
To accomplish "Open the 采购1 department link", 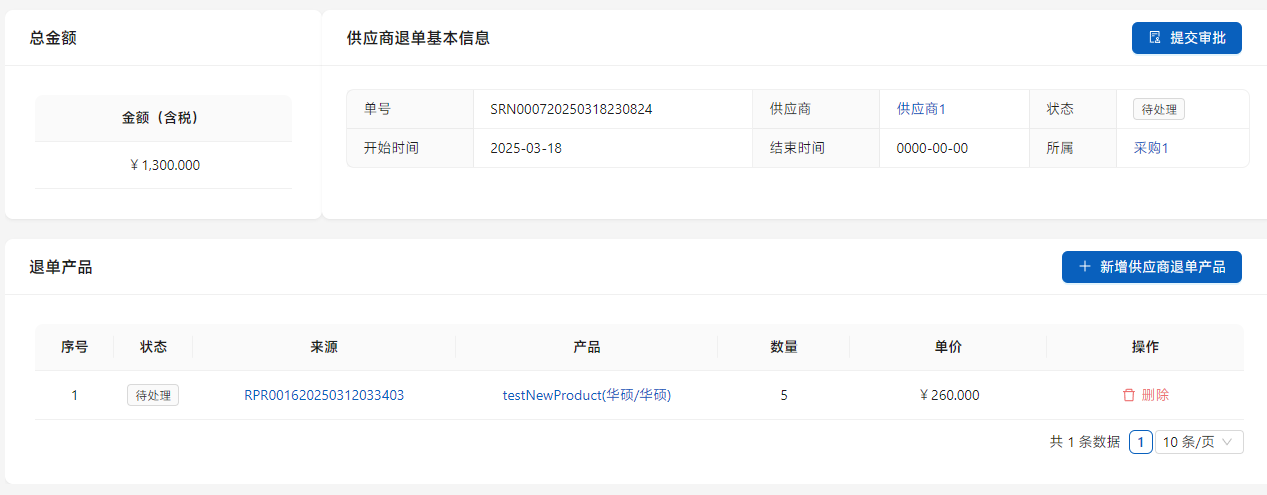I will (x=1150, y=148).
